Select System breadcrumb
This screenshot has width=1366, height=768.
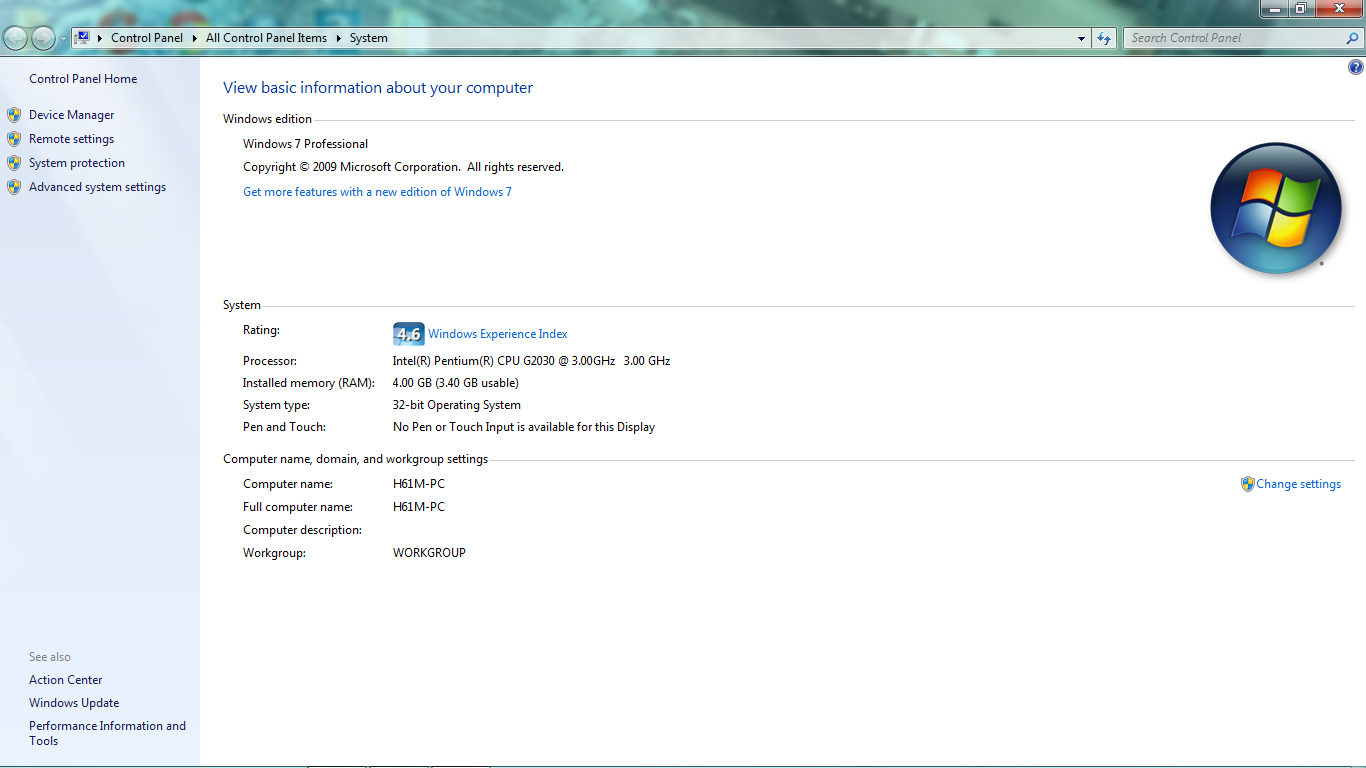(369, 38)
